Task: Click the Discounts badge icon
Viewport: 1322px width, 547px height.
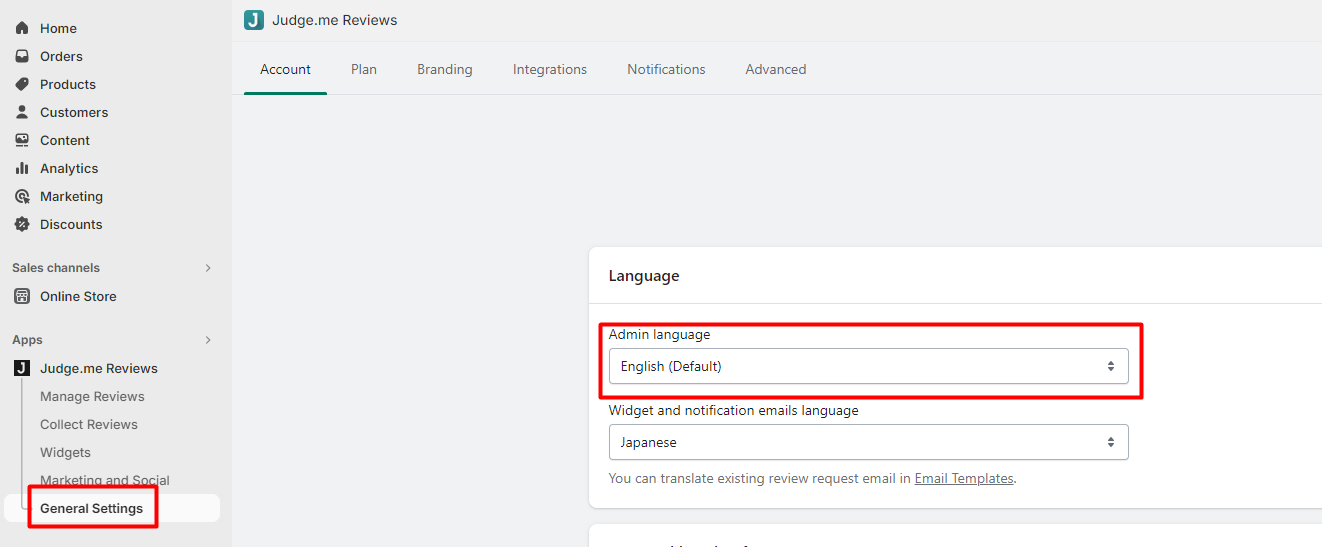Action: (22, 224)
